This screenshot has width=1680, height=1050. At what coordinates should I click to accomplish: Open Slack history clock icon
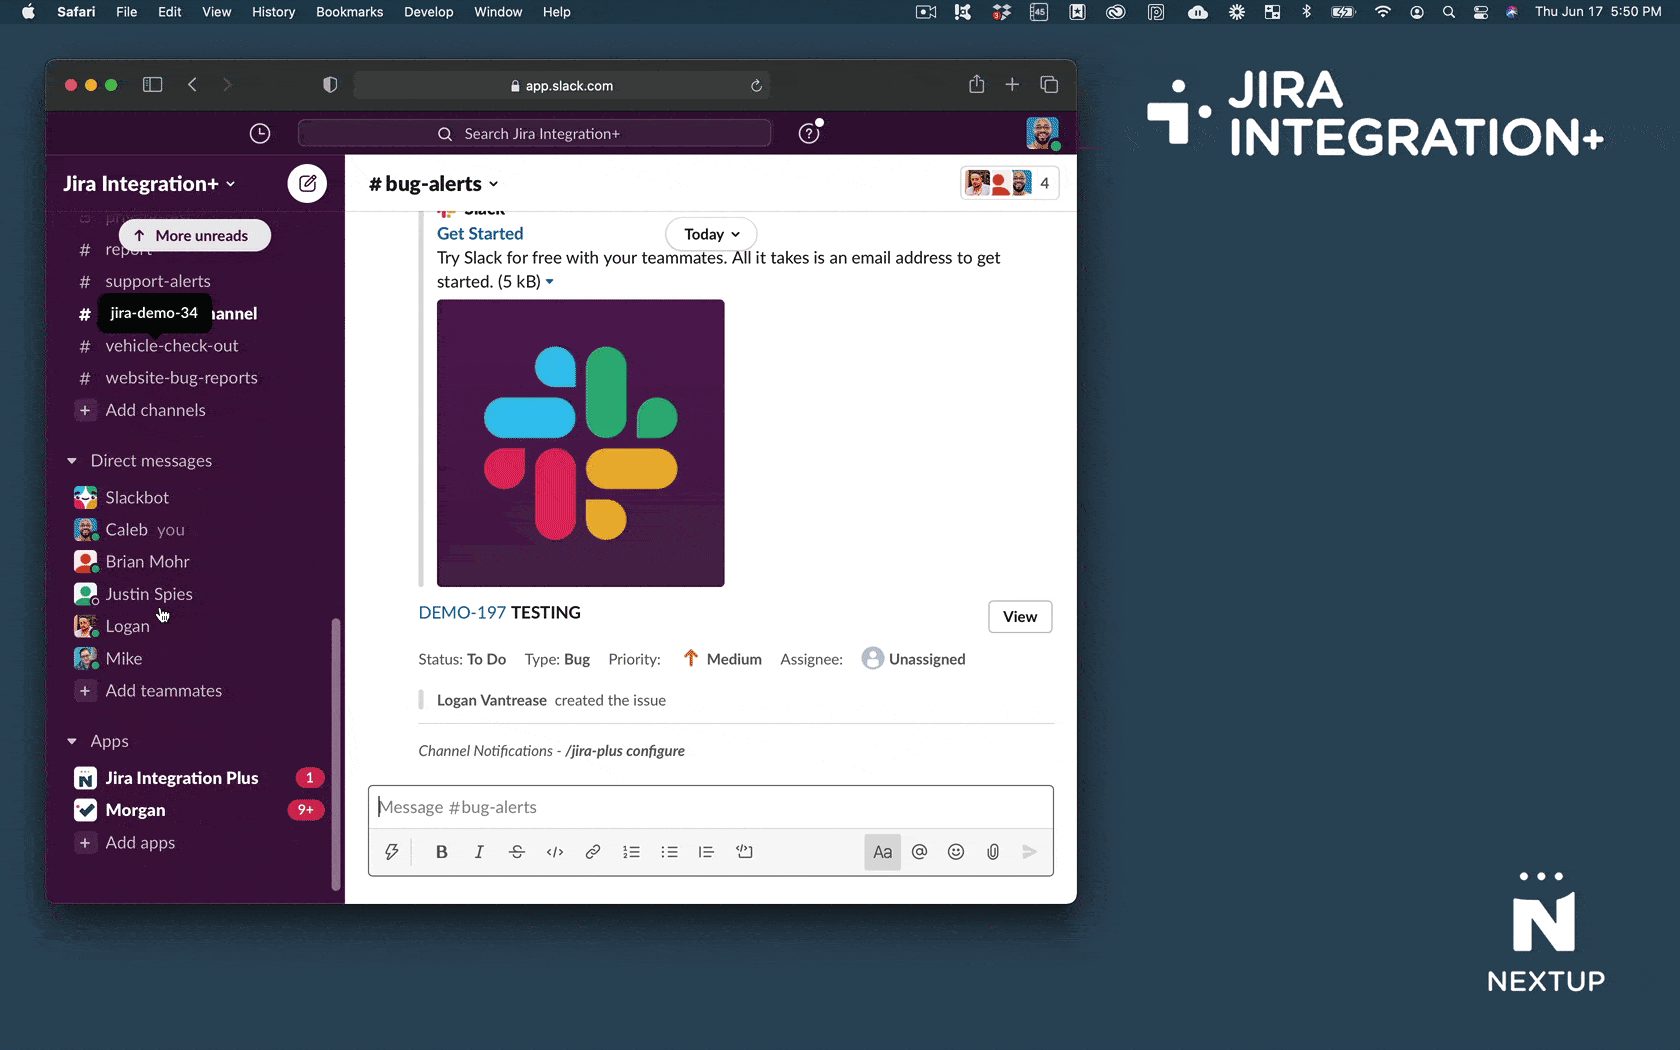(260, 134)
